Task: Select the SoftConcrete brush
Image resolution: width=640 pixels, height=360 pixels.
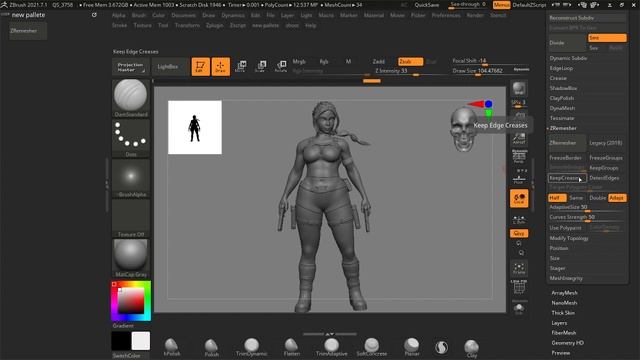Action: pyautogui.click(x=371, y=347)
